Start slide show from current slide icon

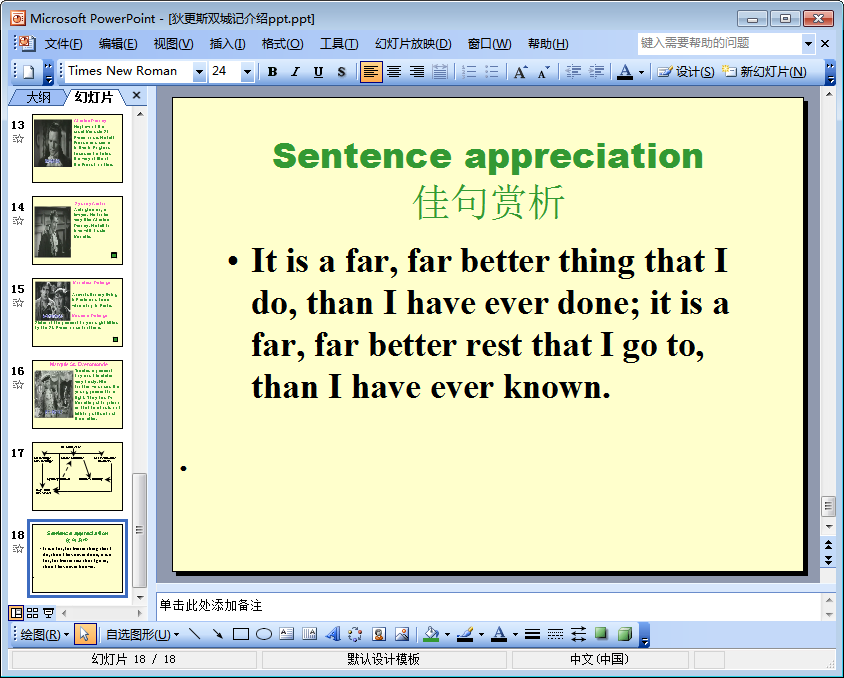click(x=48, y=612)
